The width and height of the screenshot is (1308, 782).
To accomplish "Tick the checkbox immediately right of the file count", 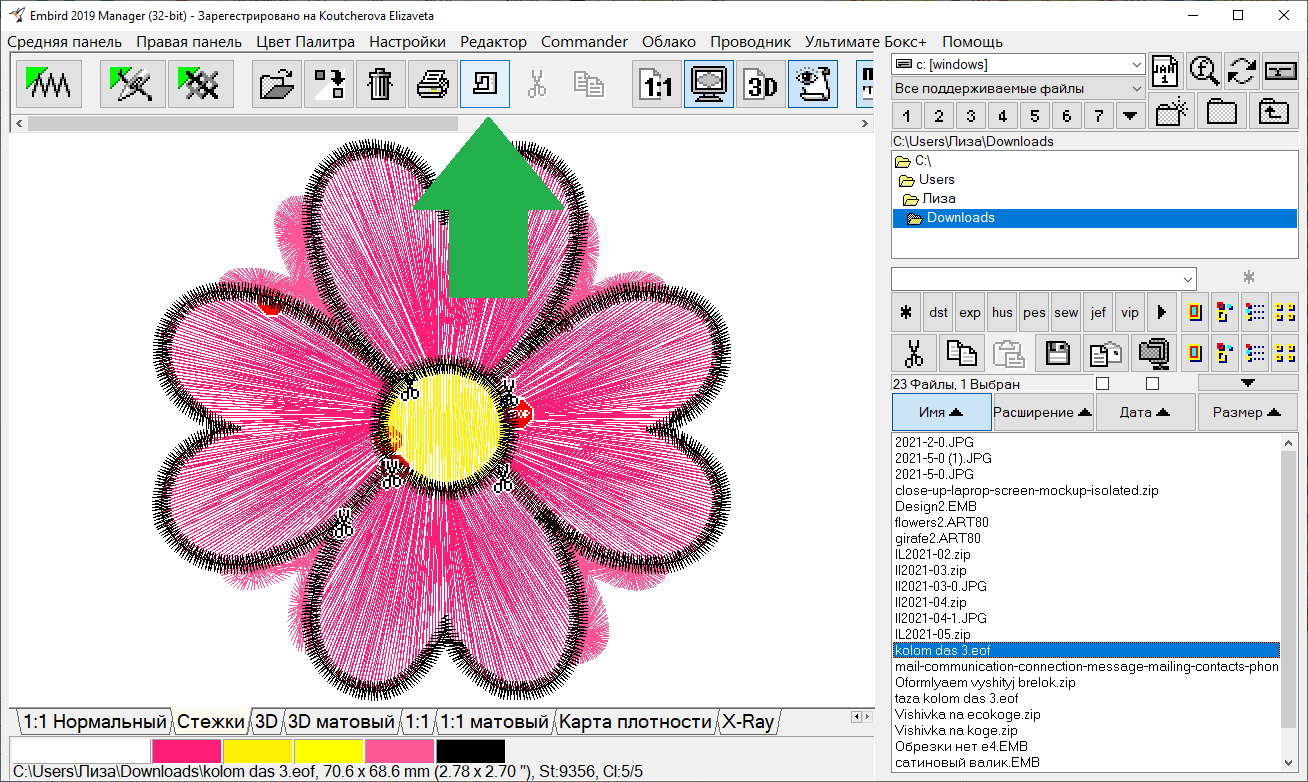I will [1102, 384].
